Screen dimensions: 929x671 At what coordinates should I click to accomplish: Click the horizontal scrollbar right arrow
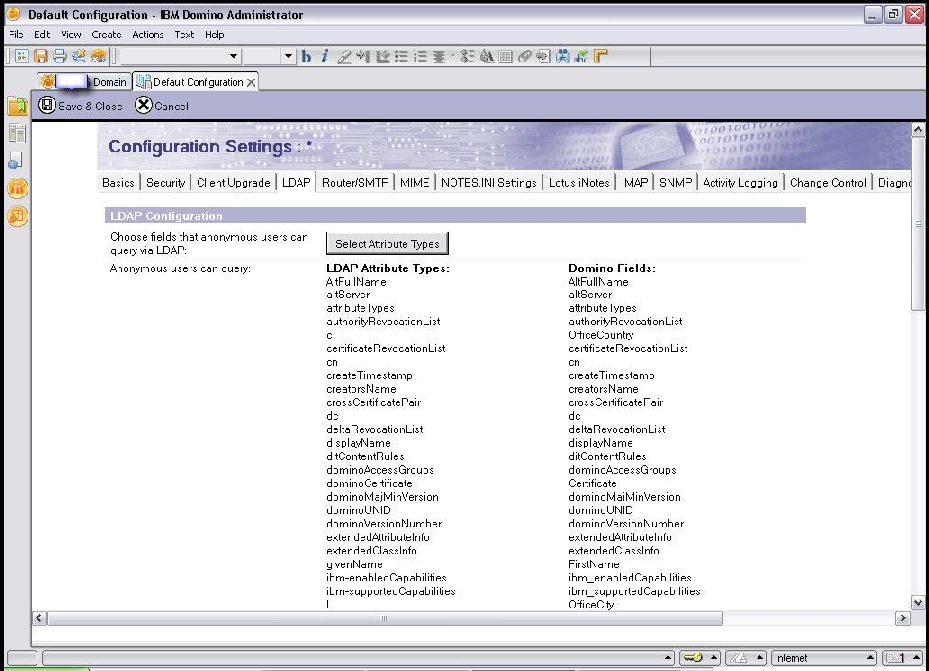click(x=902, y=618)
